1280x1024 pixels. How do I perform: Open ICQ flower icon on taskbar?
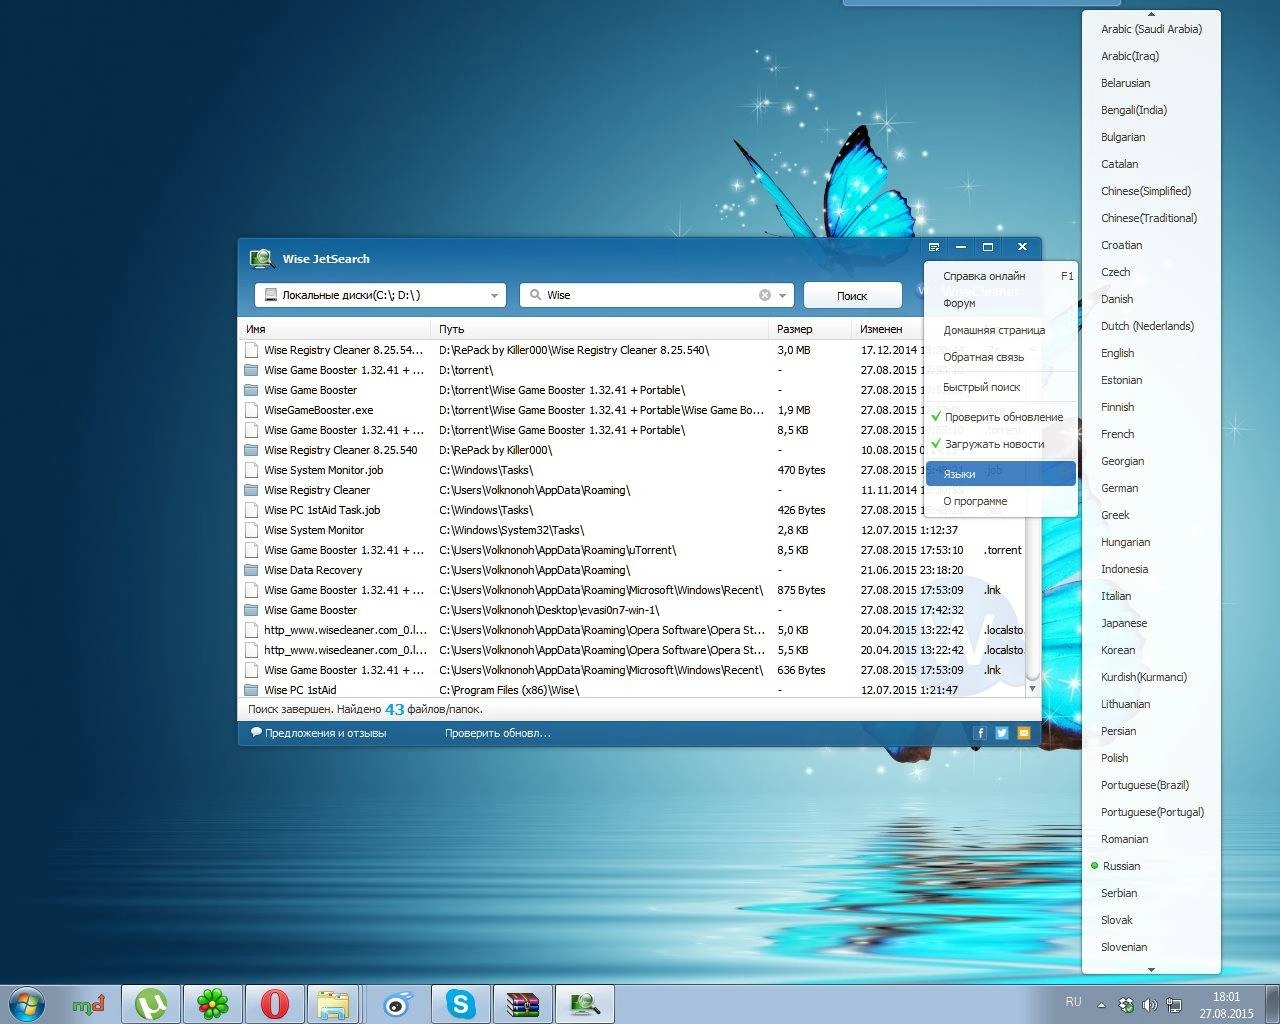[x=213, y=1004]
